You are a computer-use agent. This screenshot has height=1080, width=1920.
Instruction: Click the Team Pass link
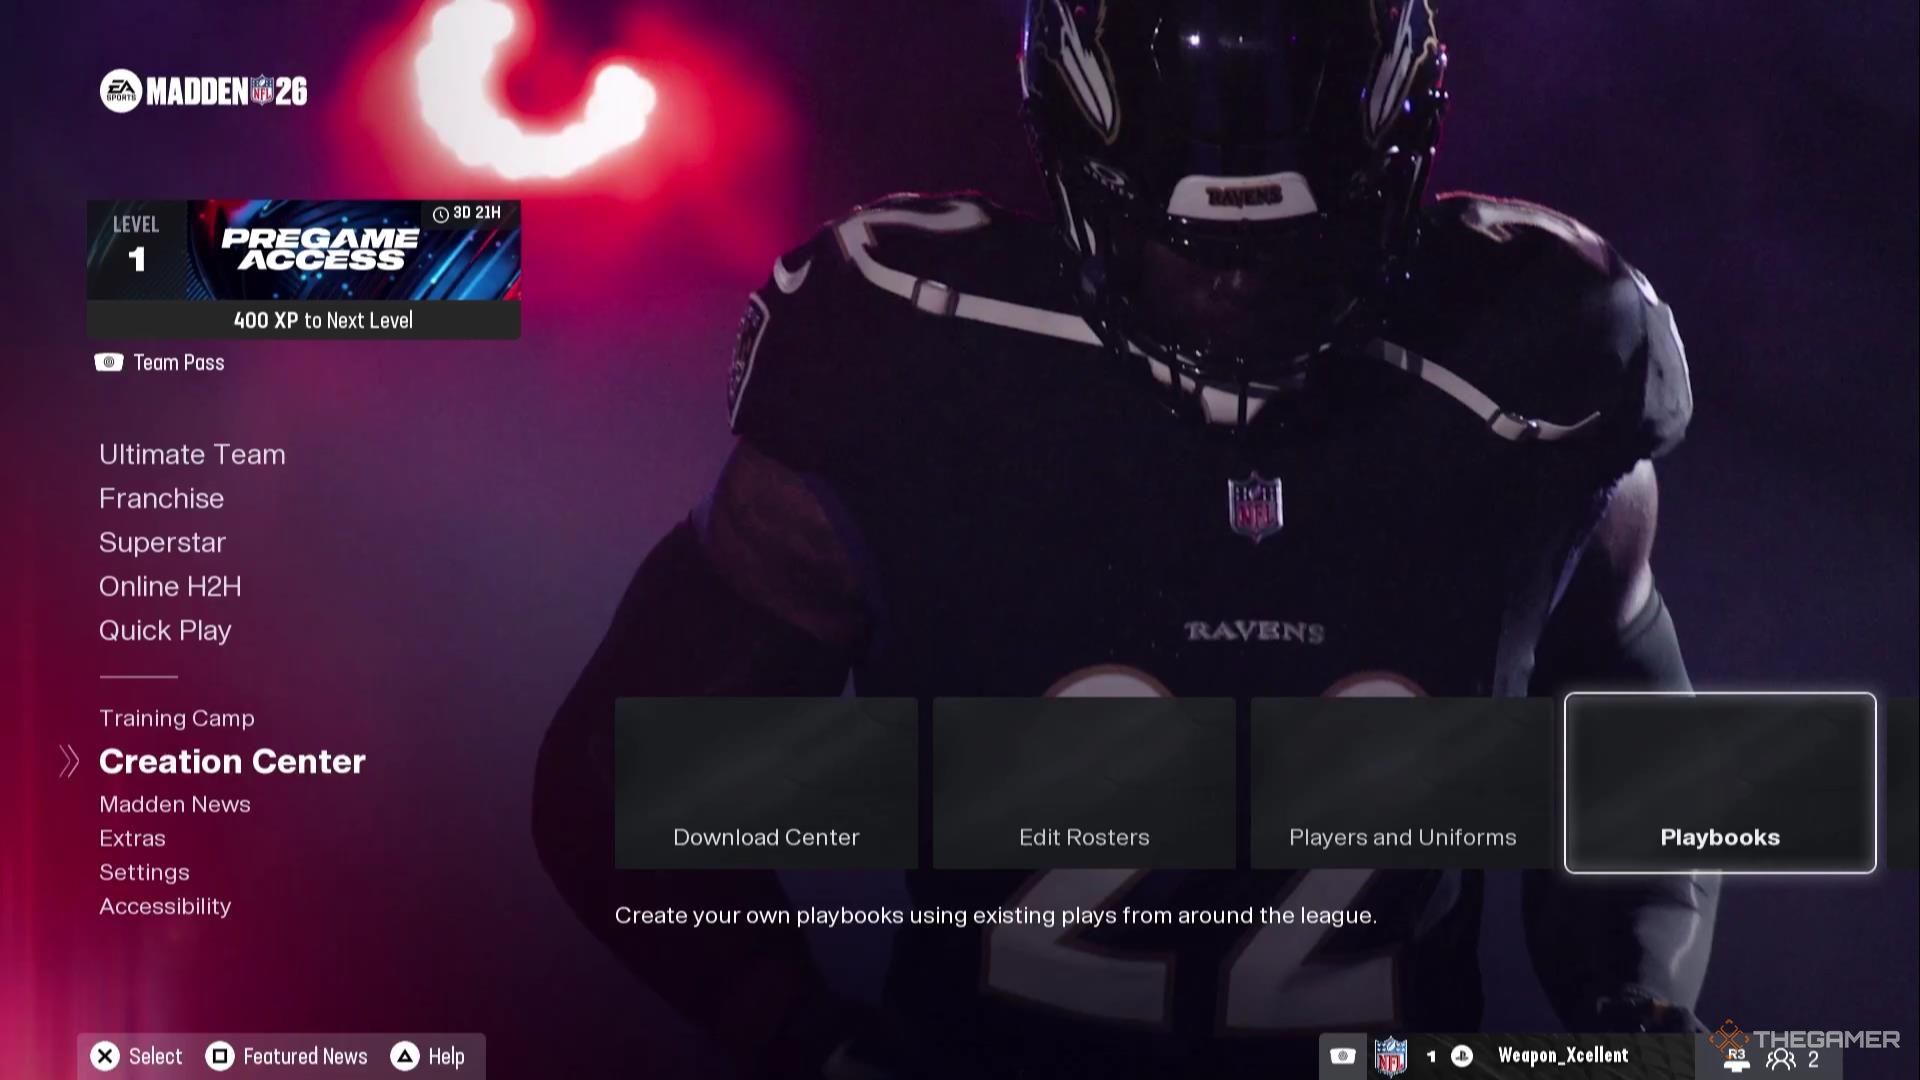pos(179,362)
